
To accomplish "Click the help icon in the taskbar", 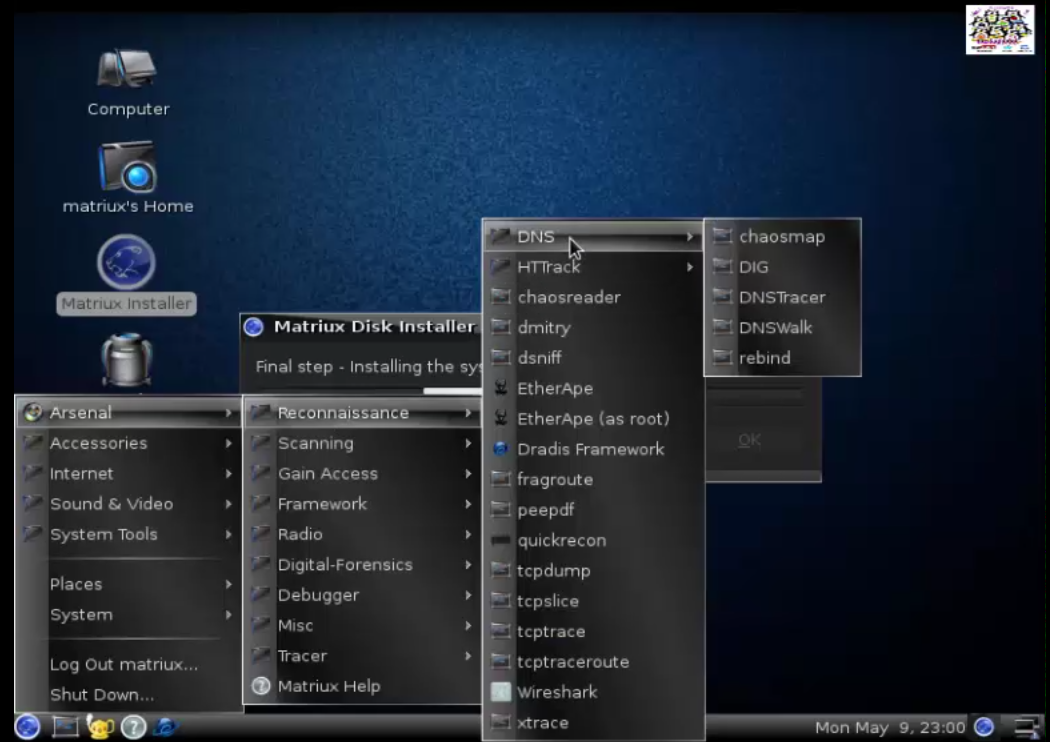I will (x=132, y=727).
